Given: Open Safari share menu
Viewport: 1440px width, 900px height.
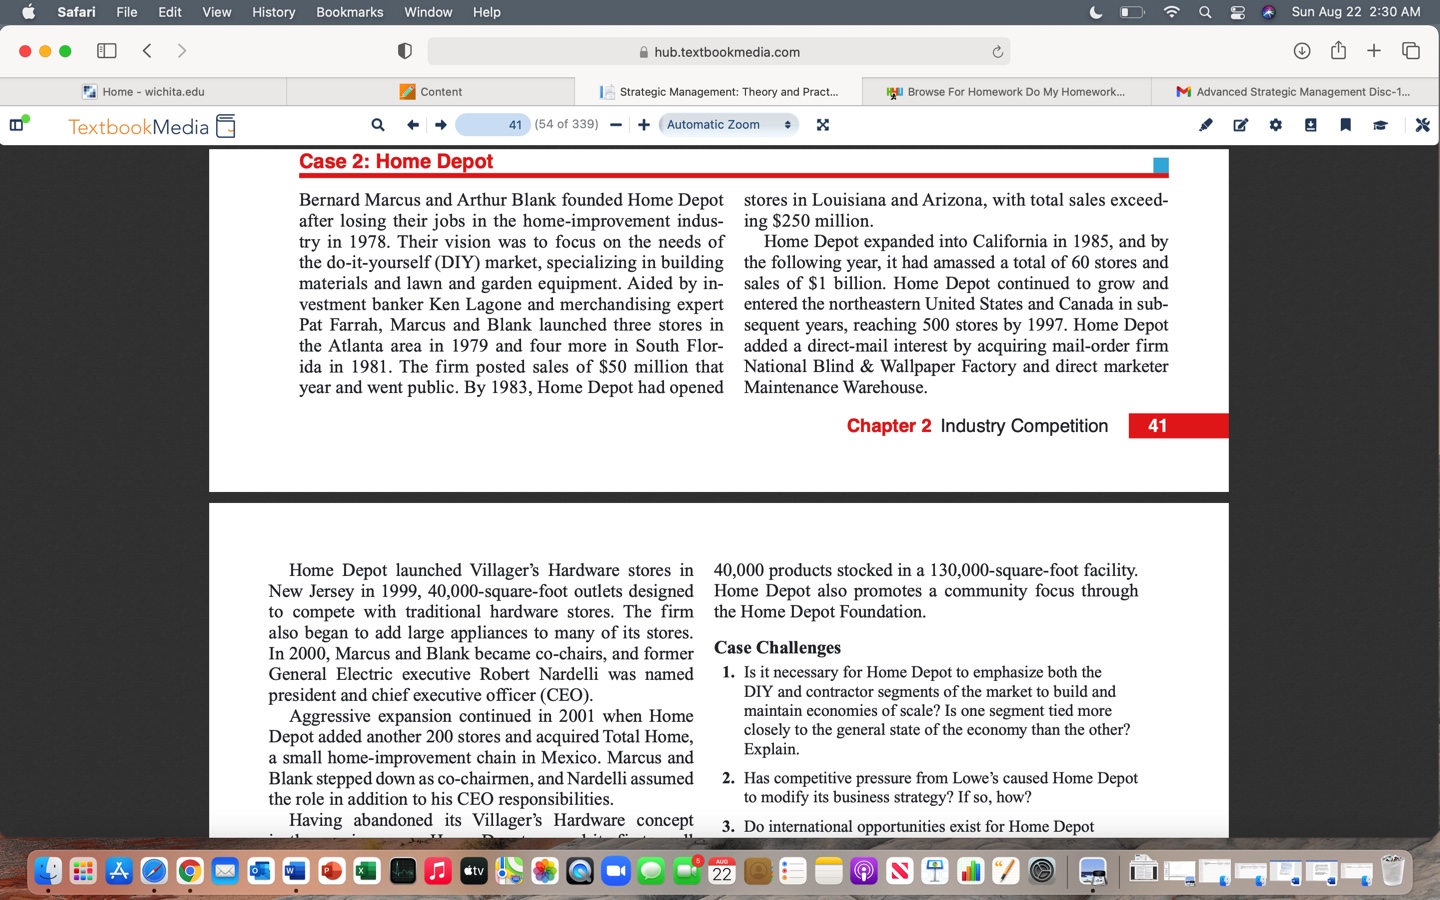Looking at the screenshot, I should click(x=1338, y=51).
